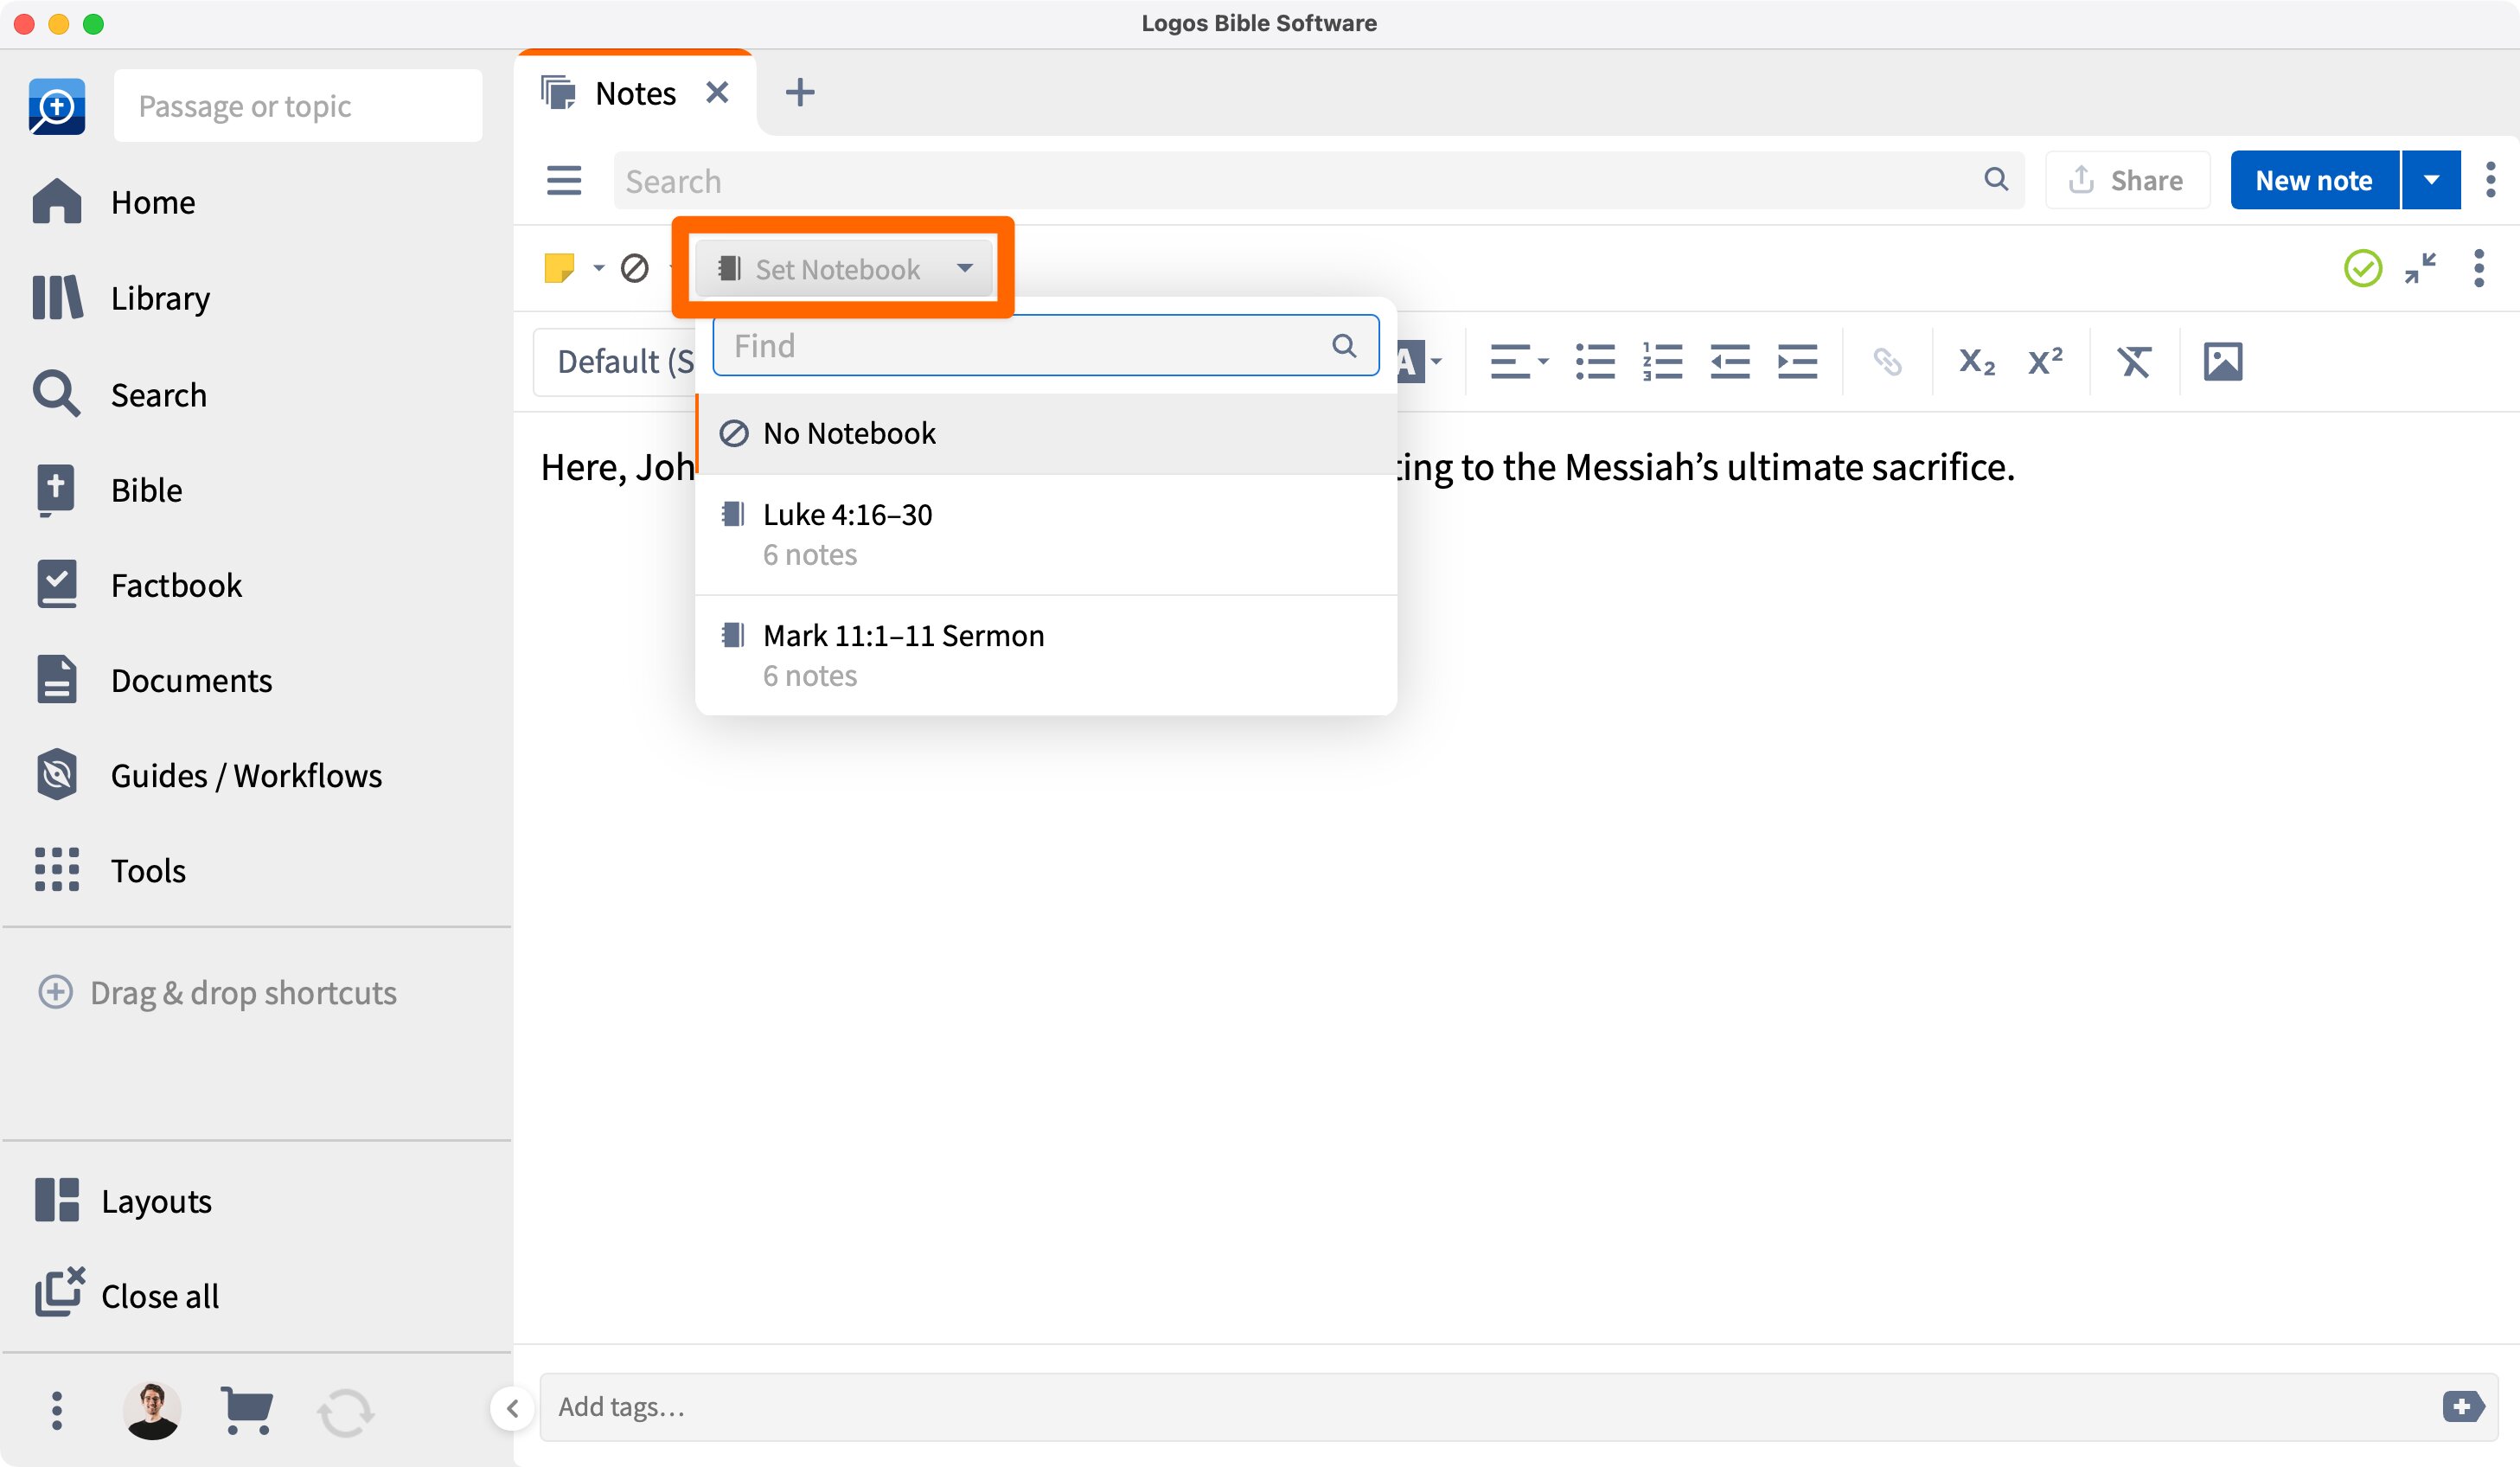This screenshot has height=1467, width=2520.
Task: Open Documents in the sidebar
Action: click(152, 680)
